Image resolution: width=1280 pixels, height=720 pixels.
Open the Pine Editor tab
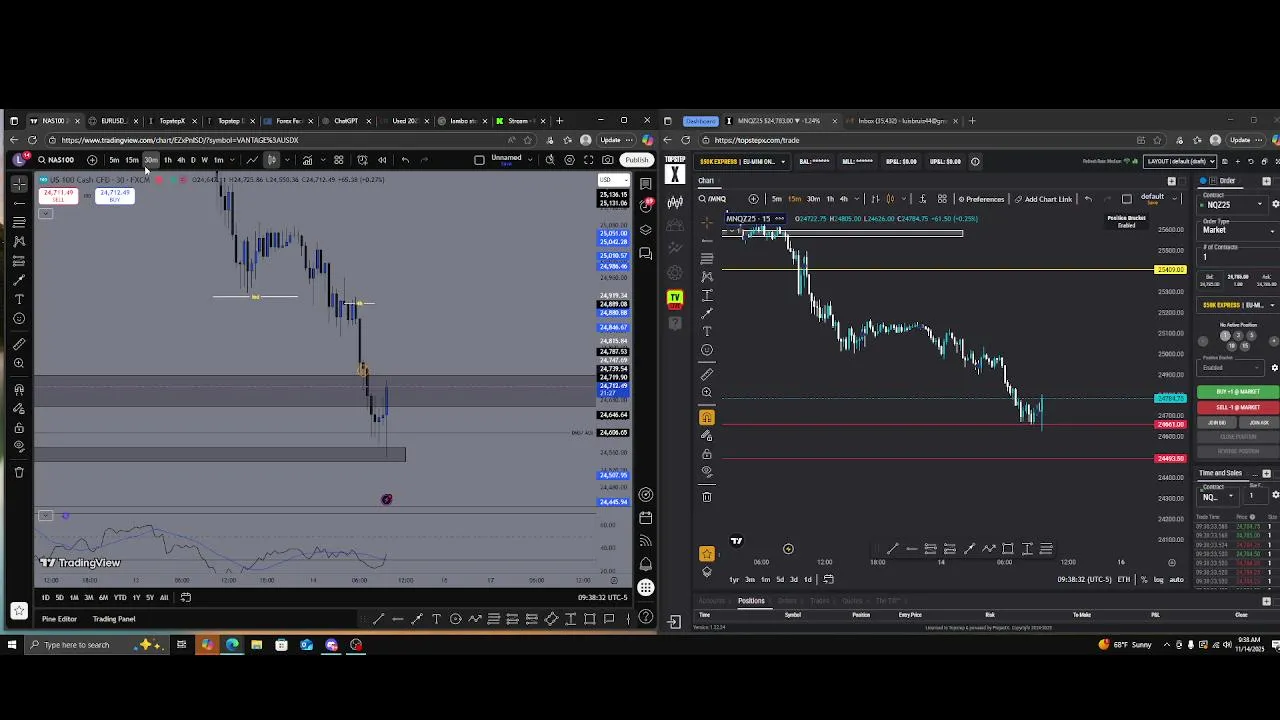point(59,619)
